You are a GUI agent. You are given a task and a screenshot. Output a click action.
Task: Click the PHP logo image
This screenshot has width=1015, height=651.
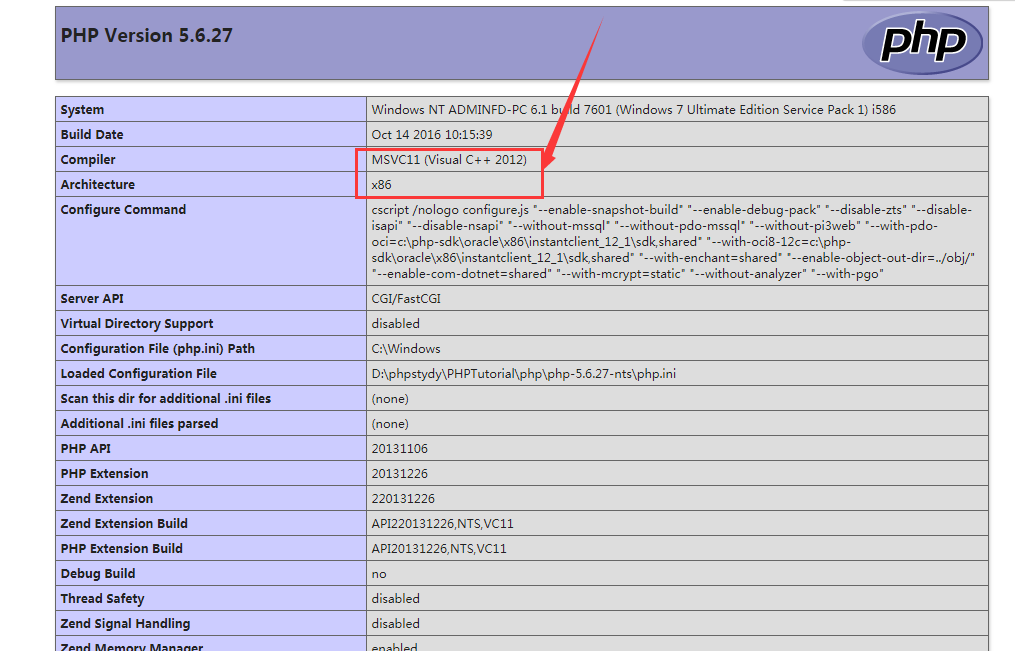pyautogui.click(x=921, y=42)
